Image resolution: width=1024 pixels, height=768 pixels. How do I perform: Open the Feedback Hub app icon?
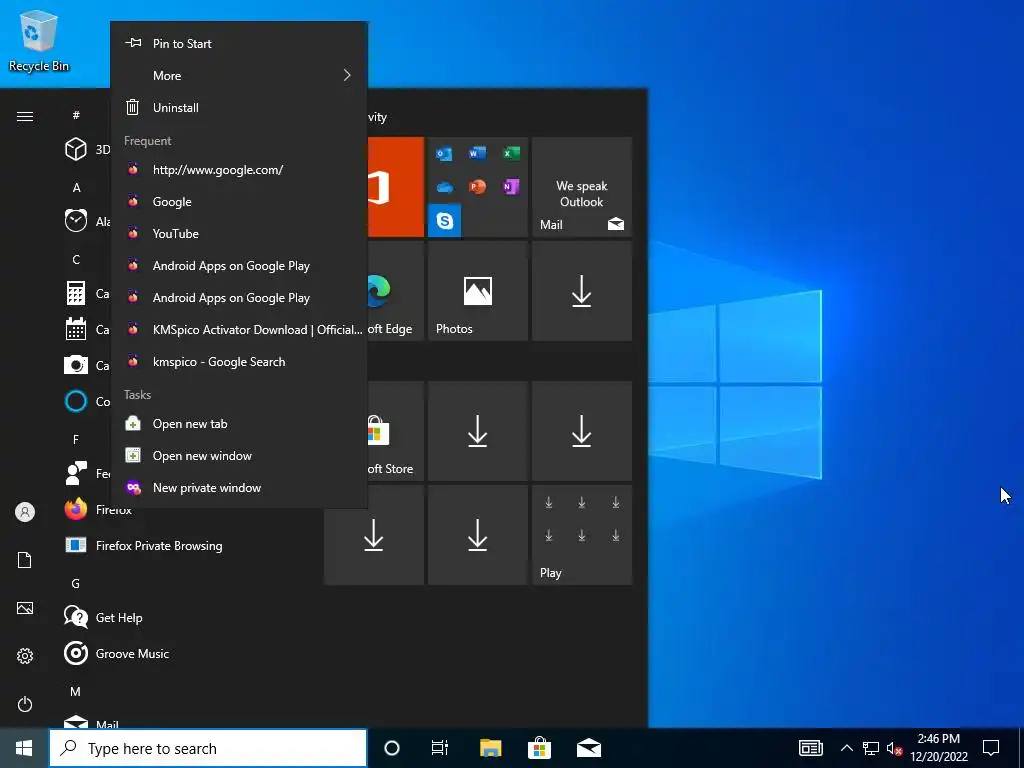[76, 473]
